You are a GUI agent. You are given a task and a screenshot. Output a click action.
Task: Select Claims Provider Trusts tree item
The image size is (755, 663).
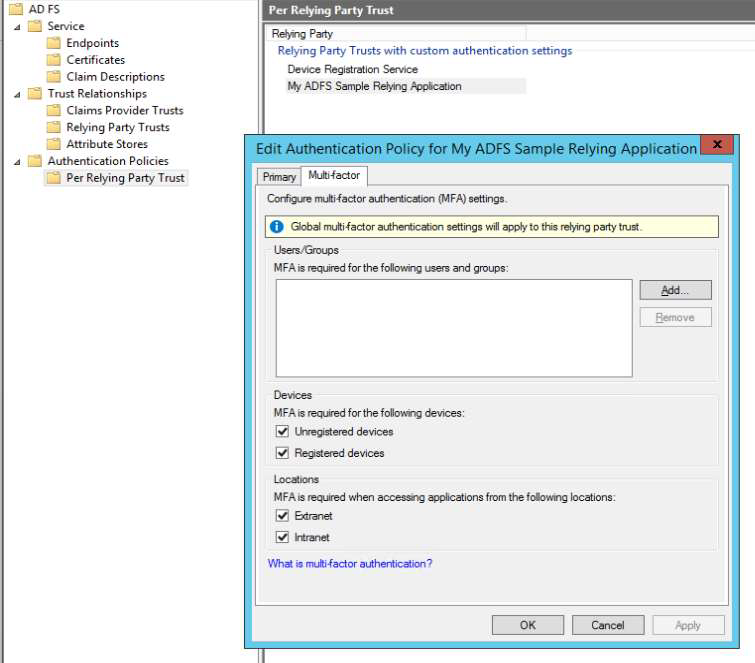[x=125, y=110]
